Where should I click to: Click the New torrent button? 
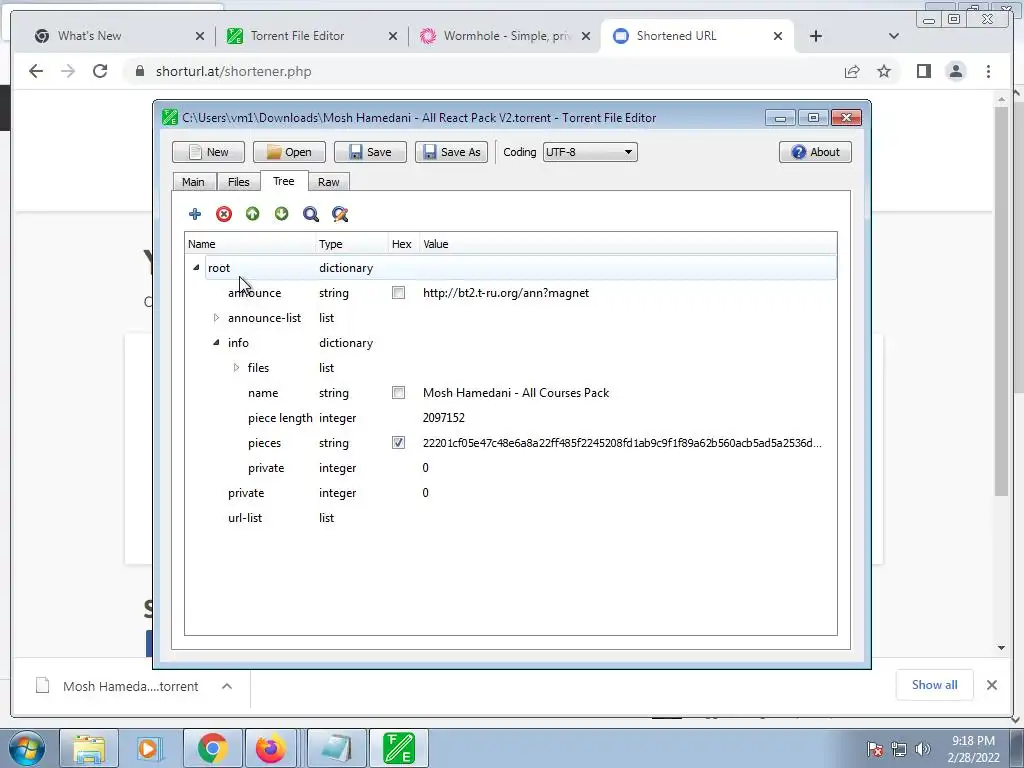pos(208,152)
